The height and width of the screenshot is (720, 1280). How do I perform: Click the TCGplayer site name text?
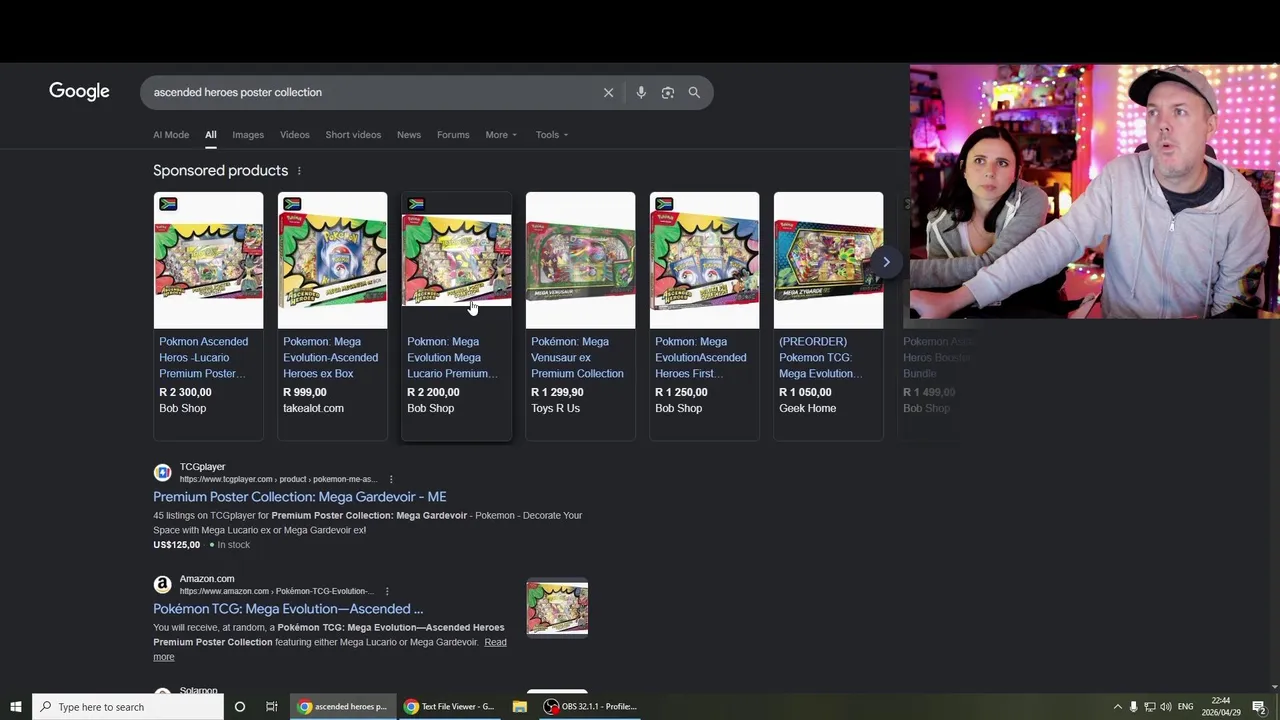[202, 467]
